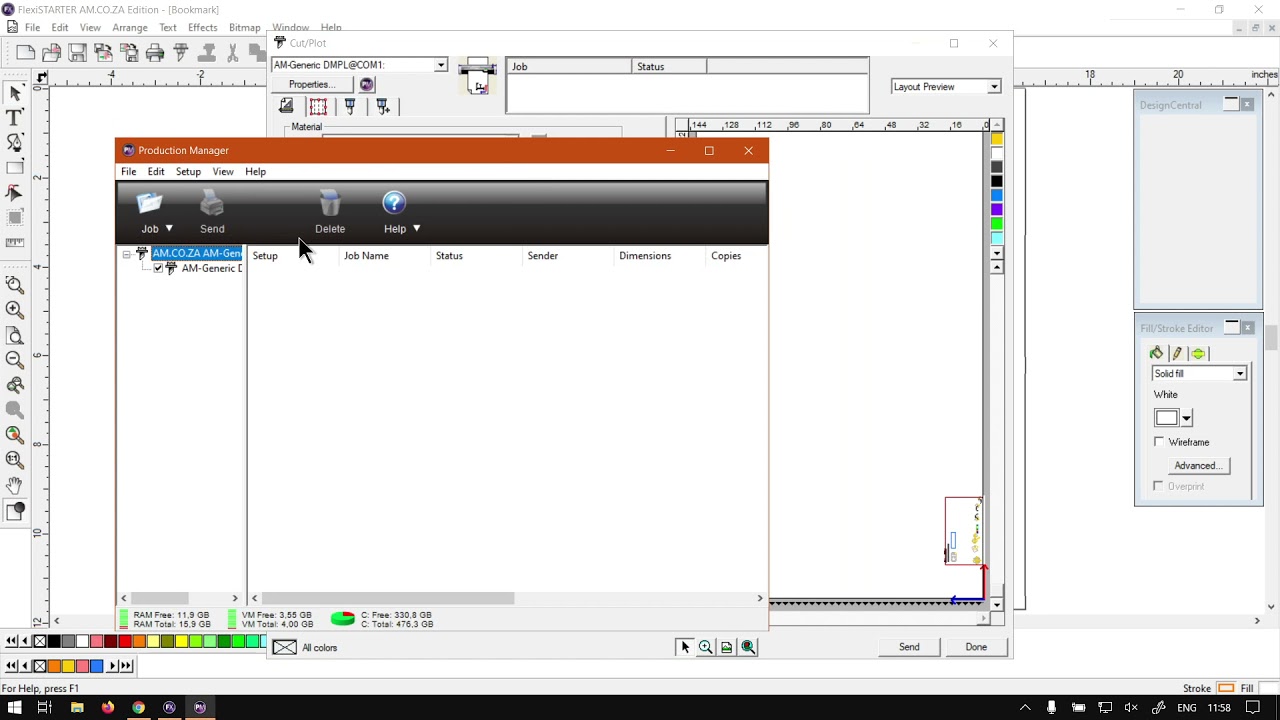This screenshot has height=720, width=1280.
Task: Select the arrow selection tool in left toolbox
Action: (x=15, y=93)
